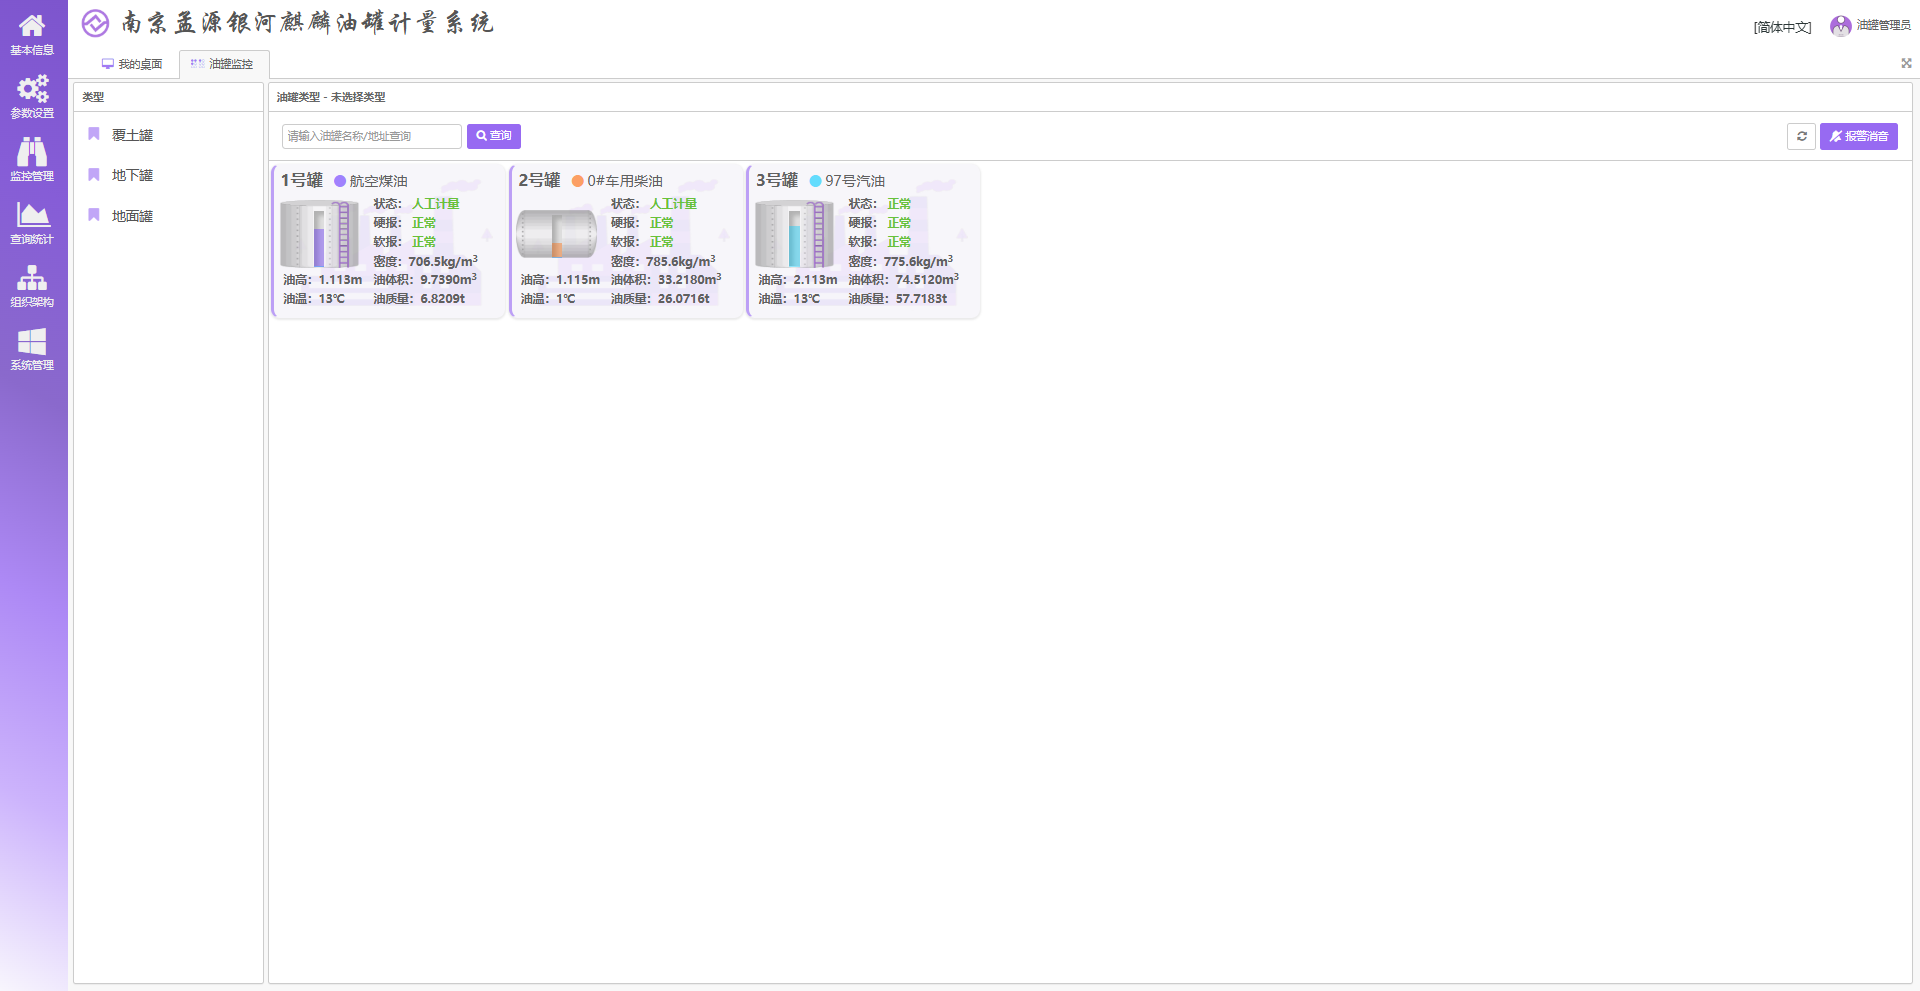The width and height of the screenshot is (1920, 991).
Task: Click the 2号罐 horizontal tank image
Action: click(x=557, y=235)
